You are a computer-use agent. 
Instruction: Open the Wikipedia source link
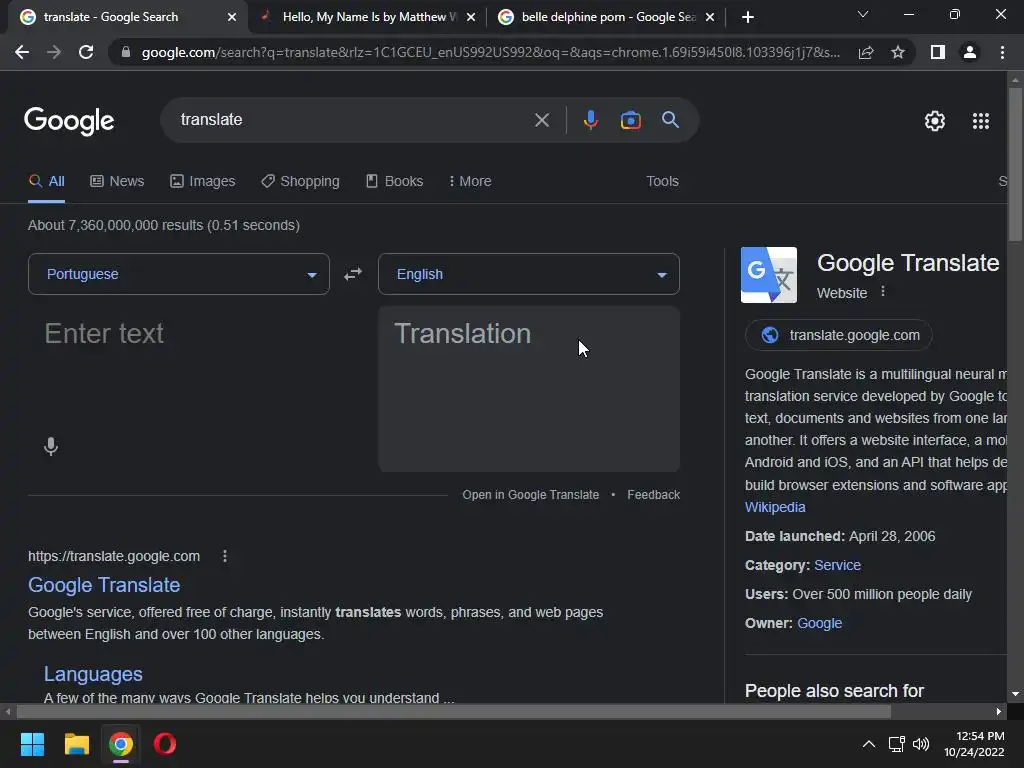775,507
